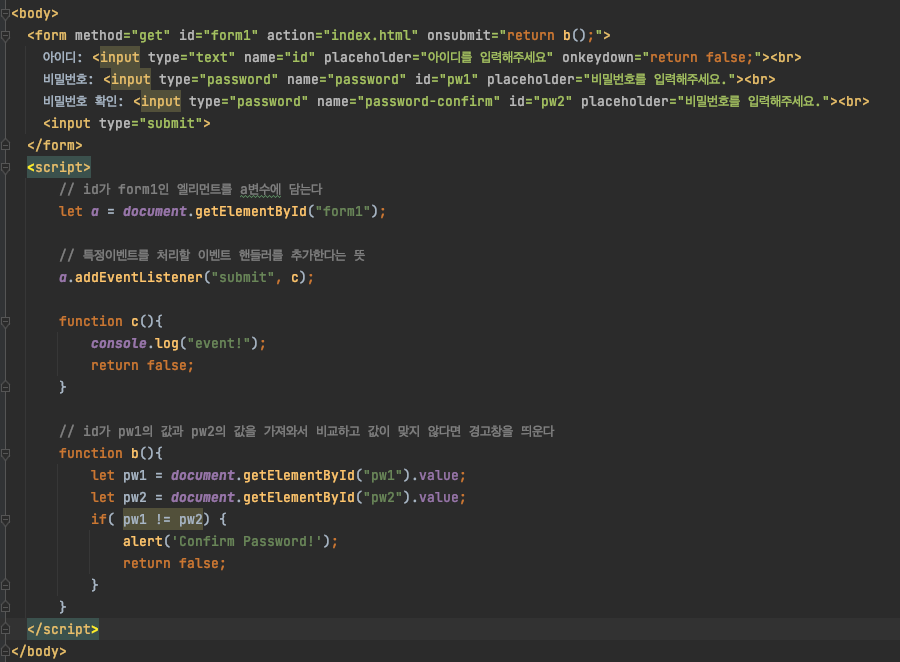Collapse the <form> opening tag fold marker
This screenshot has width=900, height=662.
pyautogui.click(x=5, y=36)
